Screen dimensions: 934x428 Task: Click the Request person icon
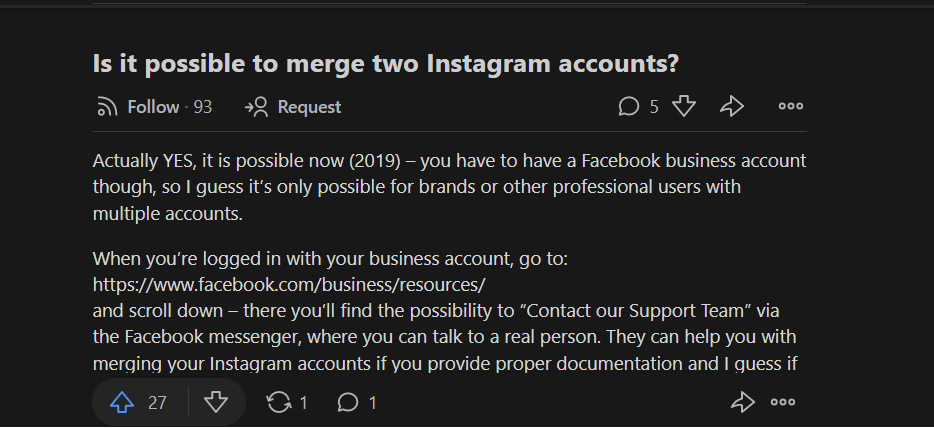[x=257, y=107]
